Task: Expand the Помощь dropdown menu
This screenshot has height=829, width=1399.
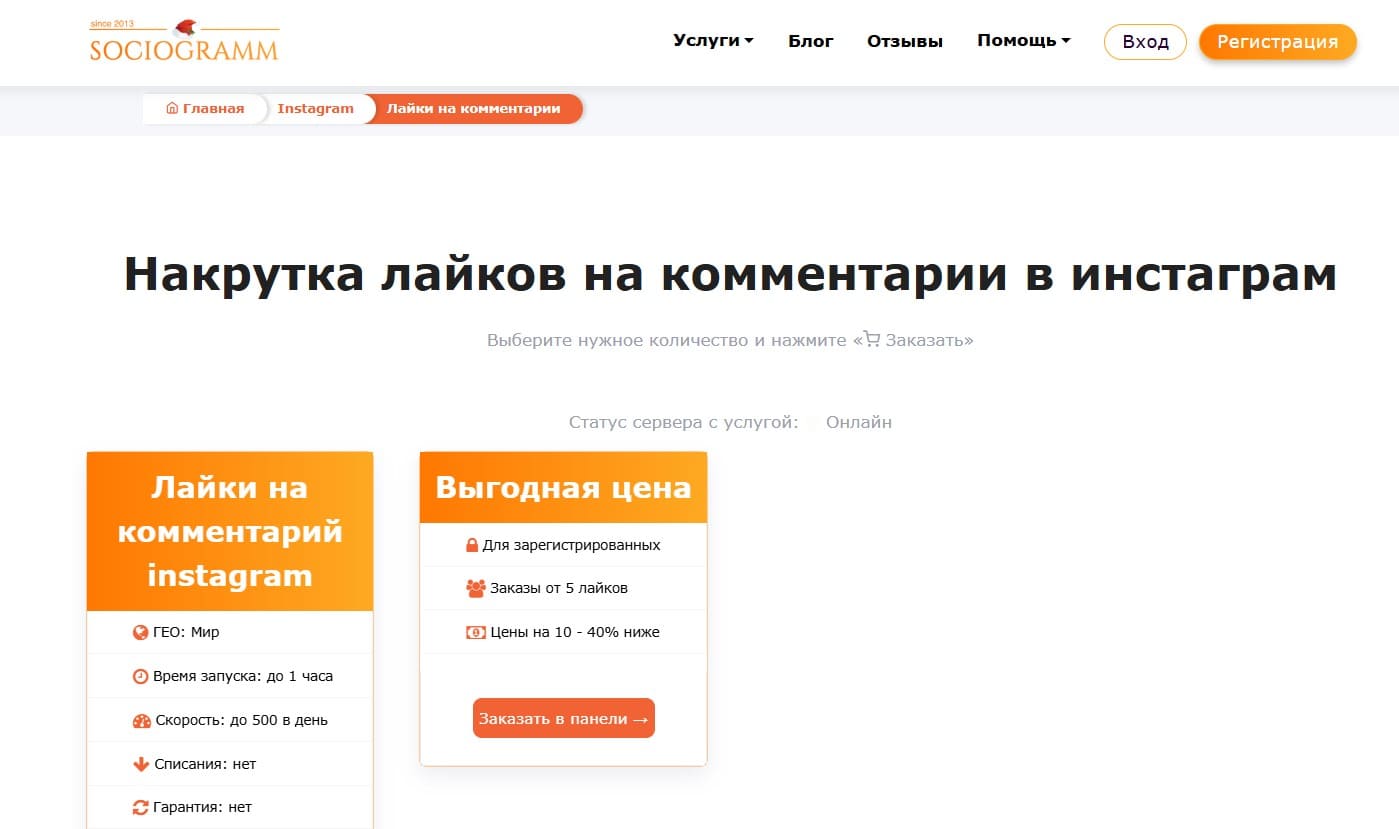Action: [1024, 41]
